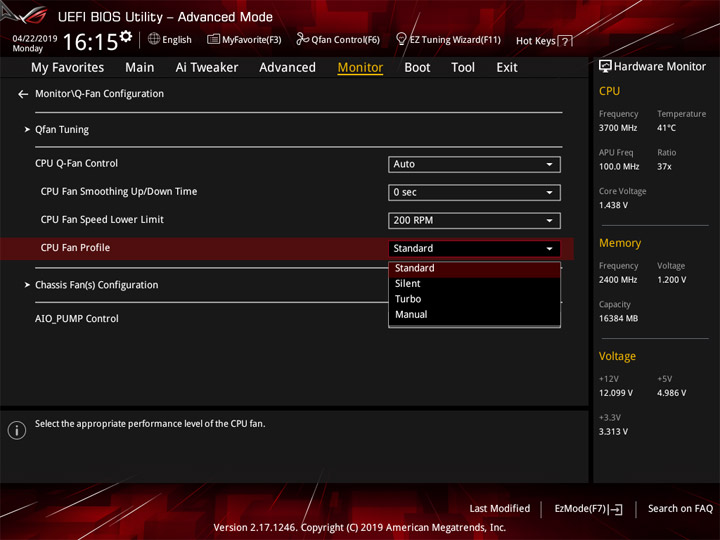Viewport: 720px width, 540px height.
Task: Click the +12V reading 12.099 V
Action: tap(616, 393)
